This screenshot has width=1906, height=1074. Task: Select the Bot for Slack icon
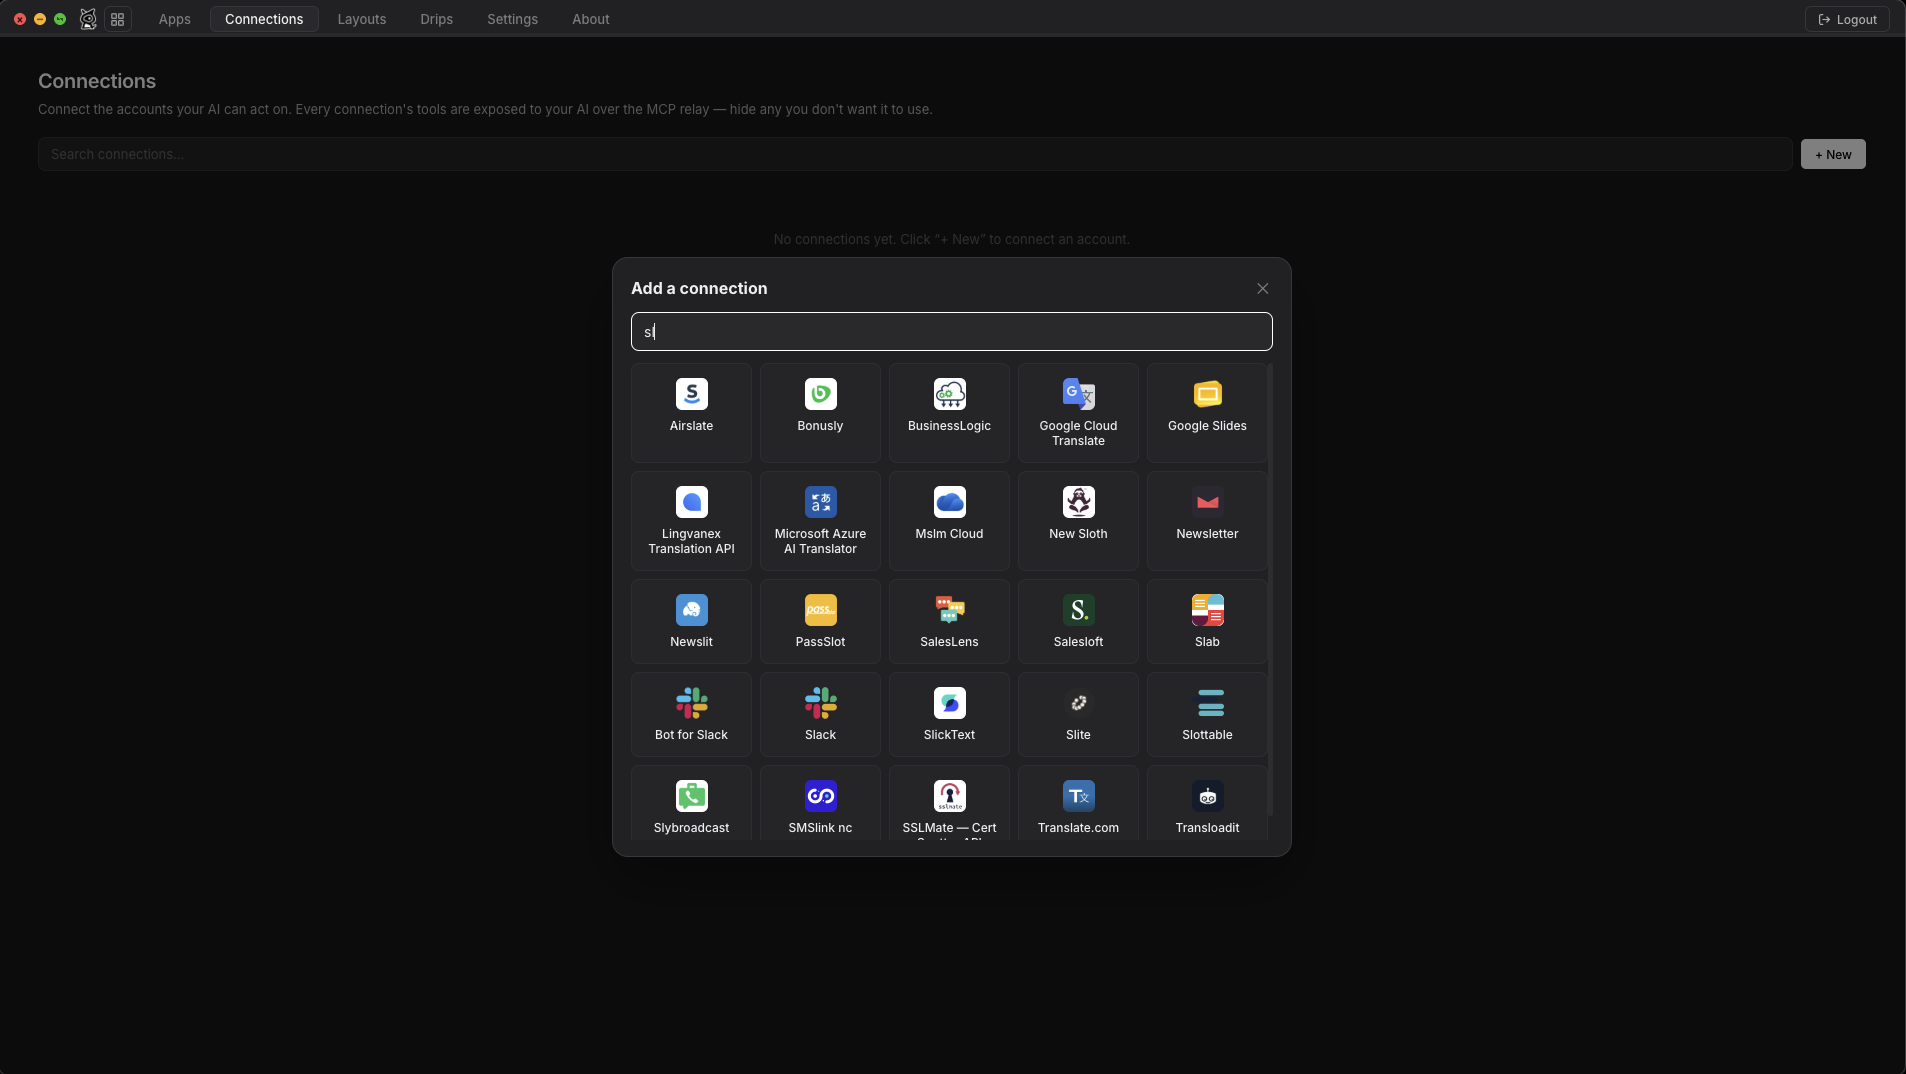[691, 703]
